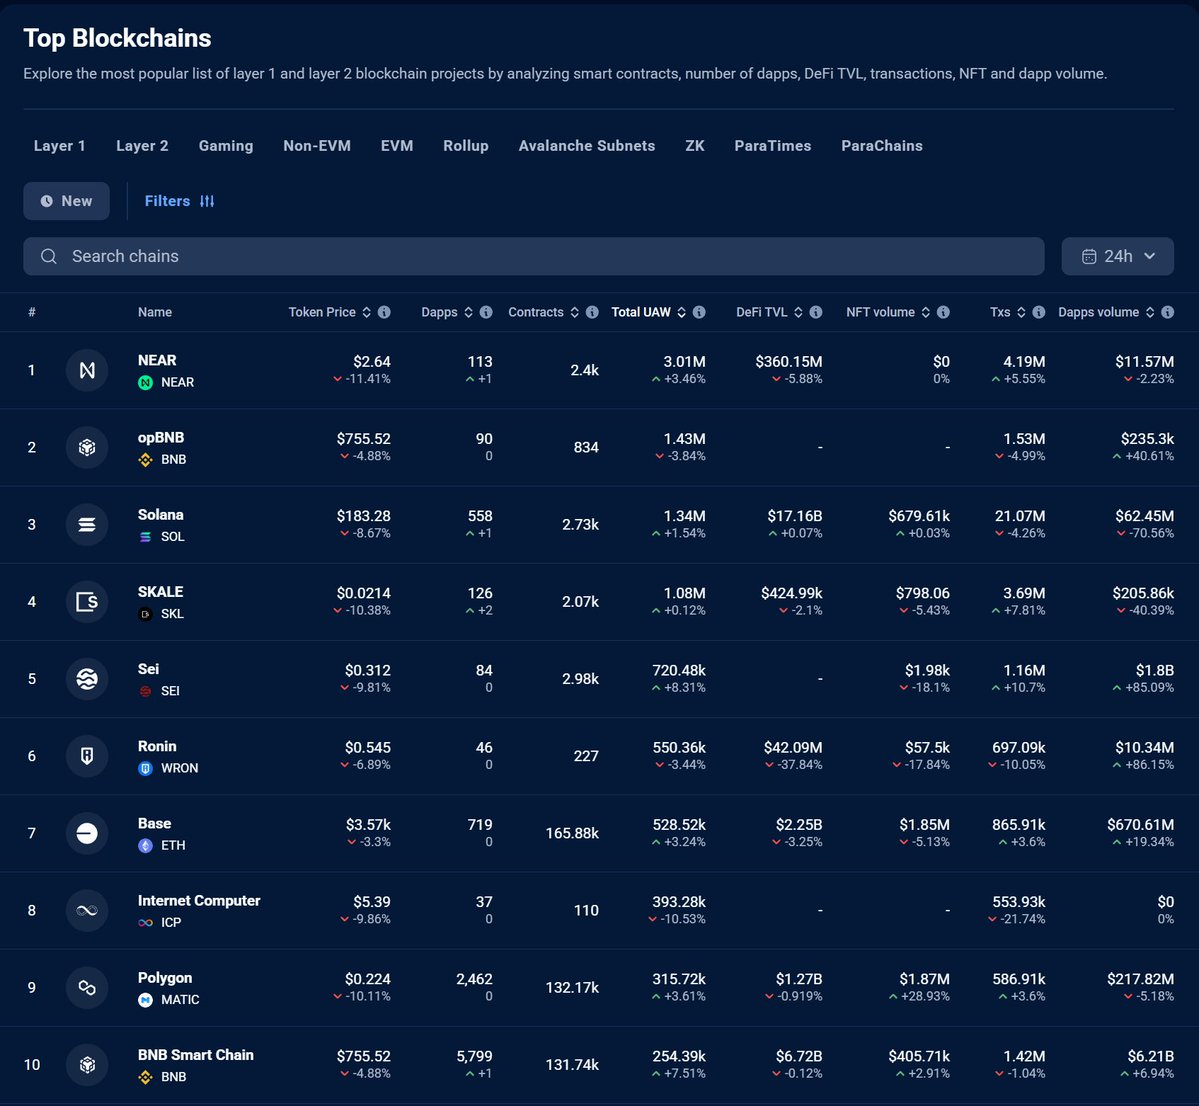Click info icon next to Contracts column
The image size is (1199, 1106).
pyautogui.click(x=593, y=312)
